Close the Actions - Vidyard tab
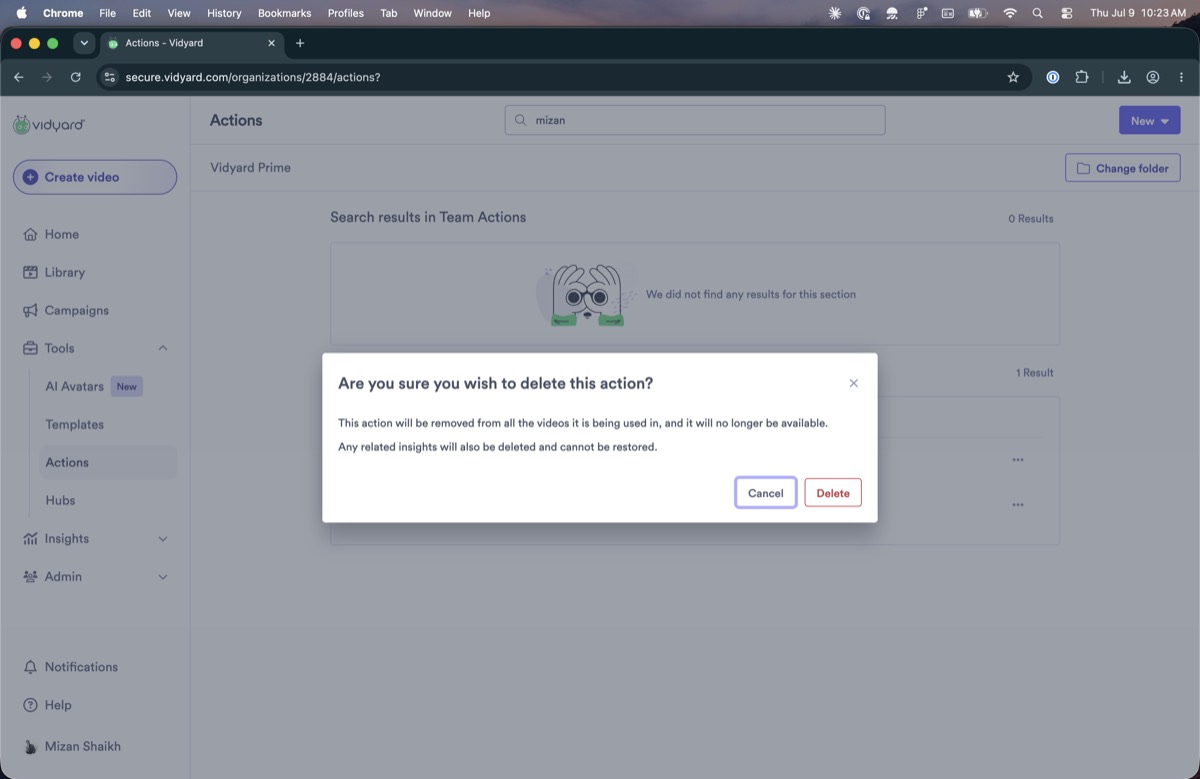This screenshot has width=1200, height=779. tap(271, 43)
